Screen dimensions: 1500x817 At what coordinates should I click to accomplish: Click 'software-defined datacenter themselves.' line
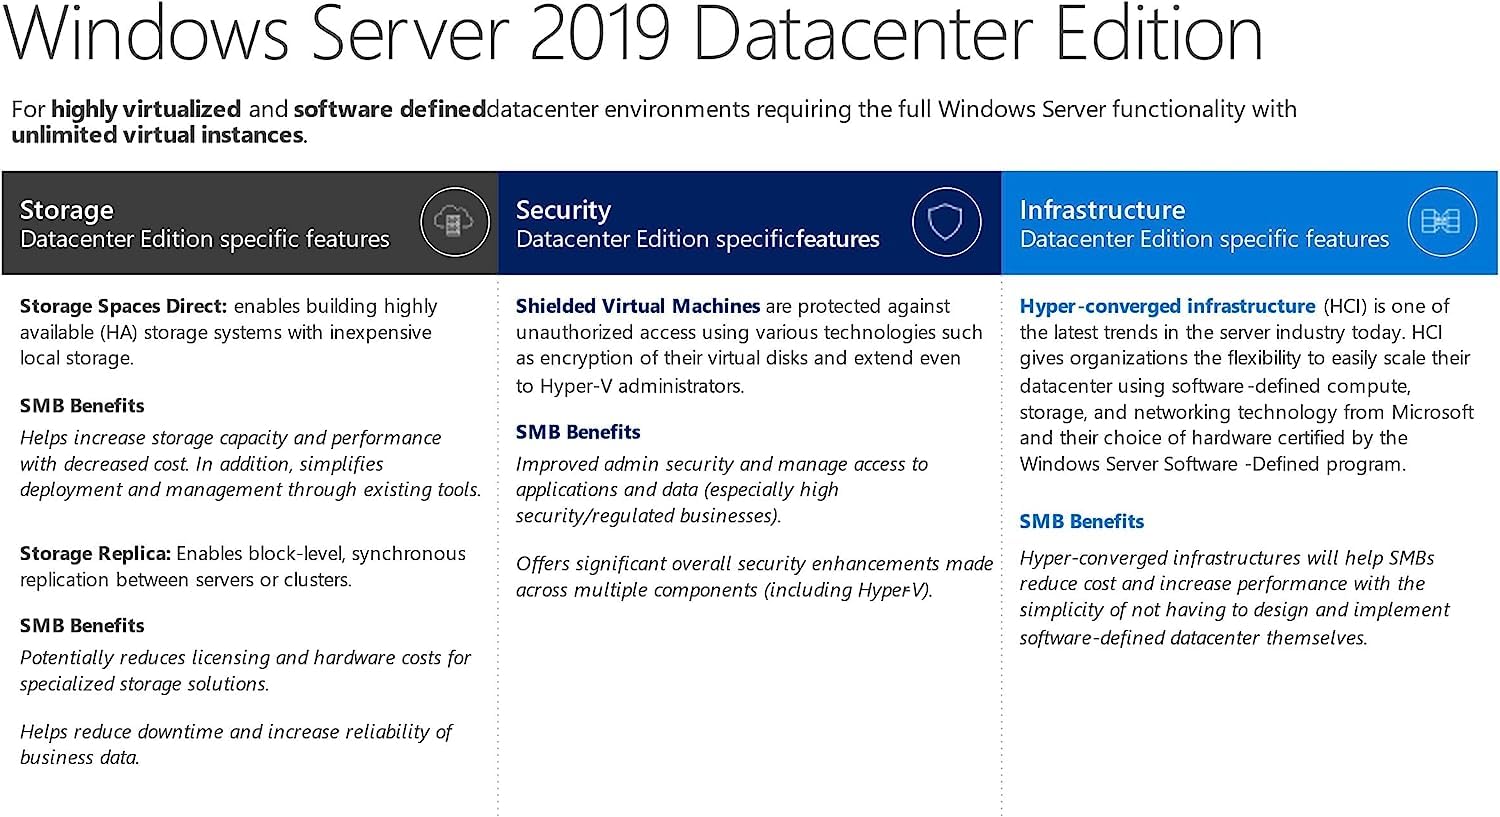point(1193,638)
